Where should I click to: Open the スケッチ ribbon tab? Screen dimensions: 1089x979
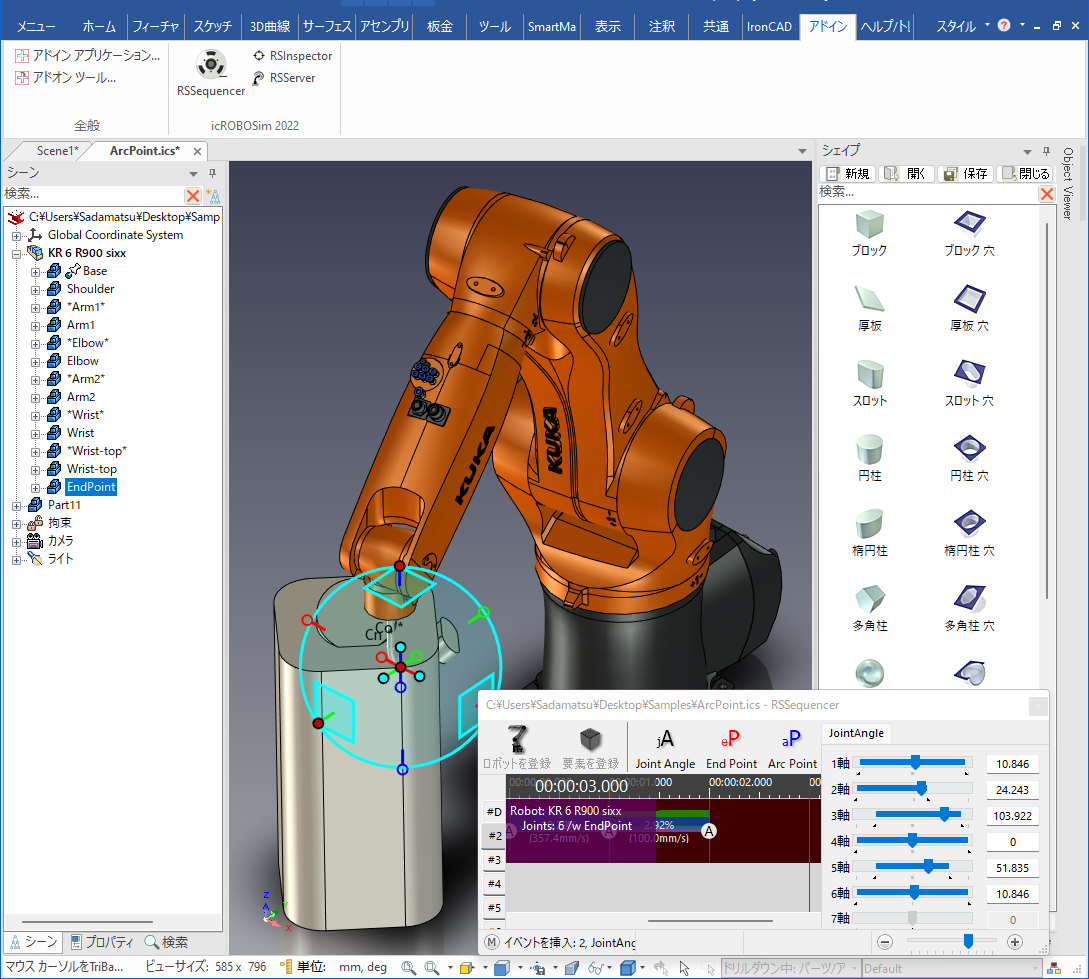pos(212,26)
